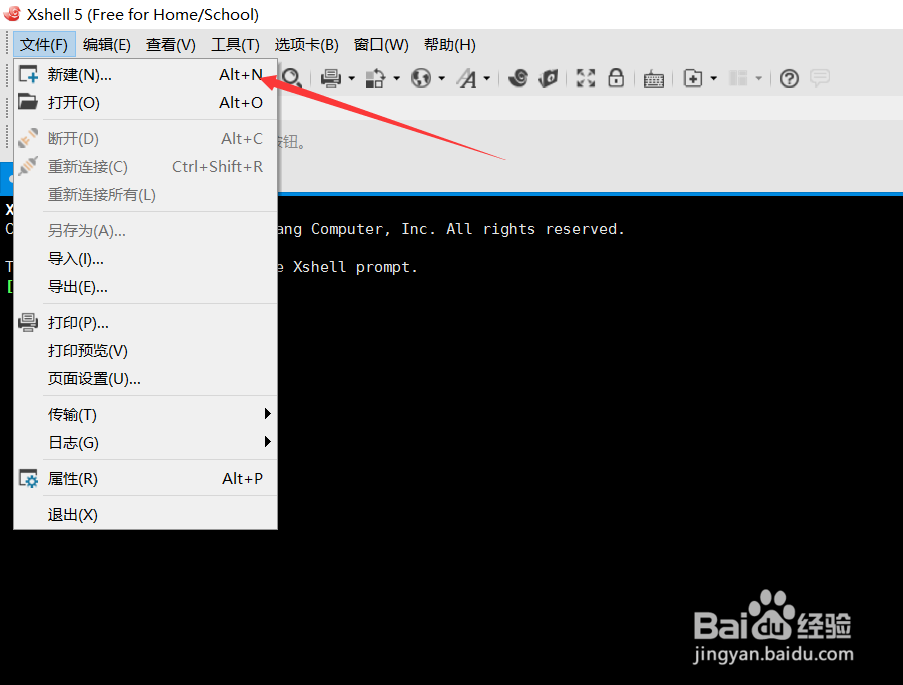Open the 查看(V) menu
Screen dimensions: 903x685
[x=170, y=44]
